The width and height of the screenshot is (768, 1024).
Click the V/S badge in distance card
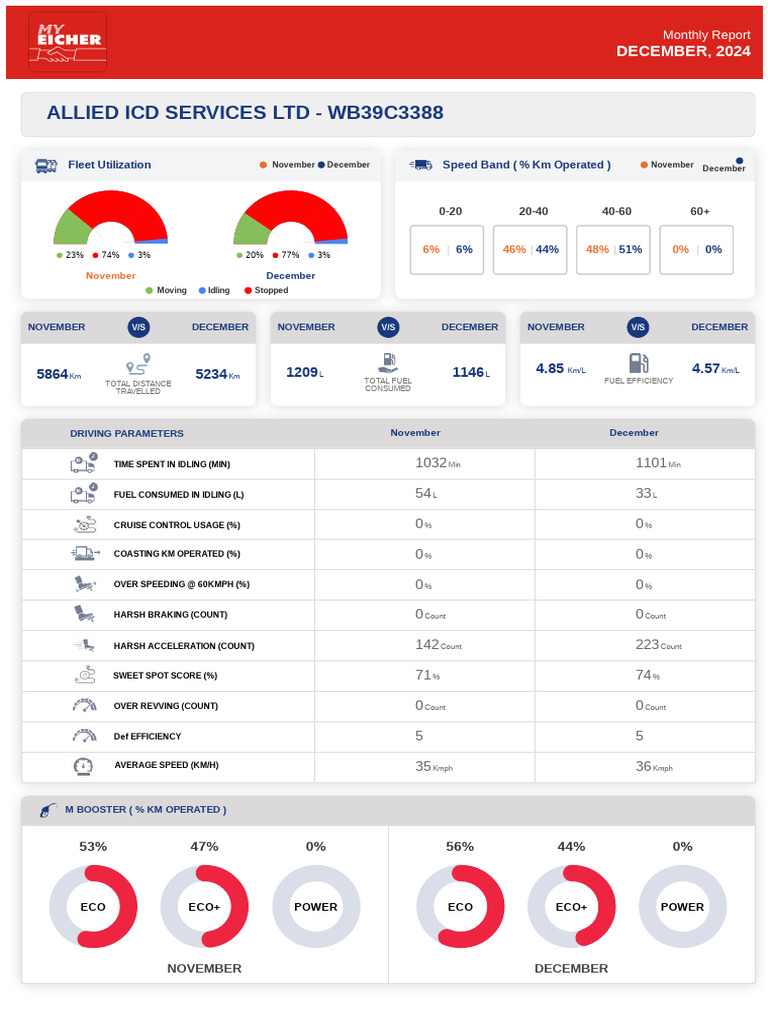[x=138, y=327]
